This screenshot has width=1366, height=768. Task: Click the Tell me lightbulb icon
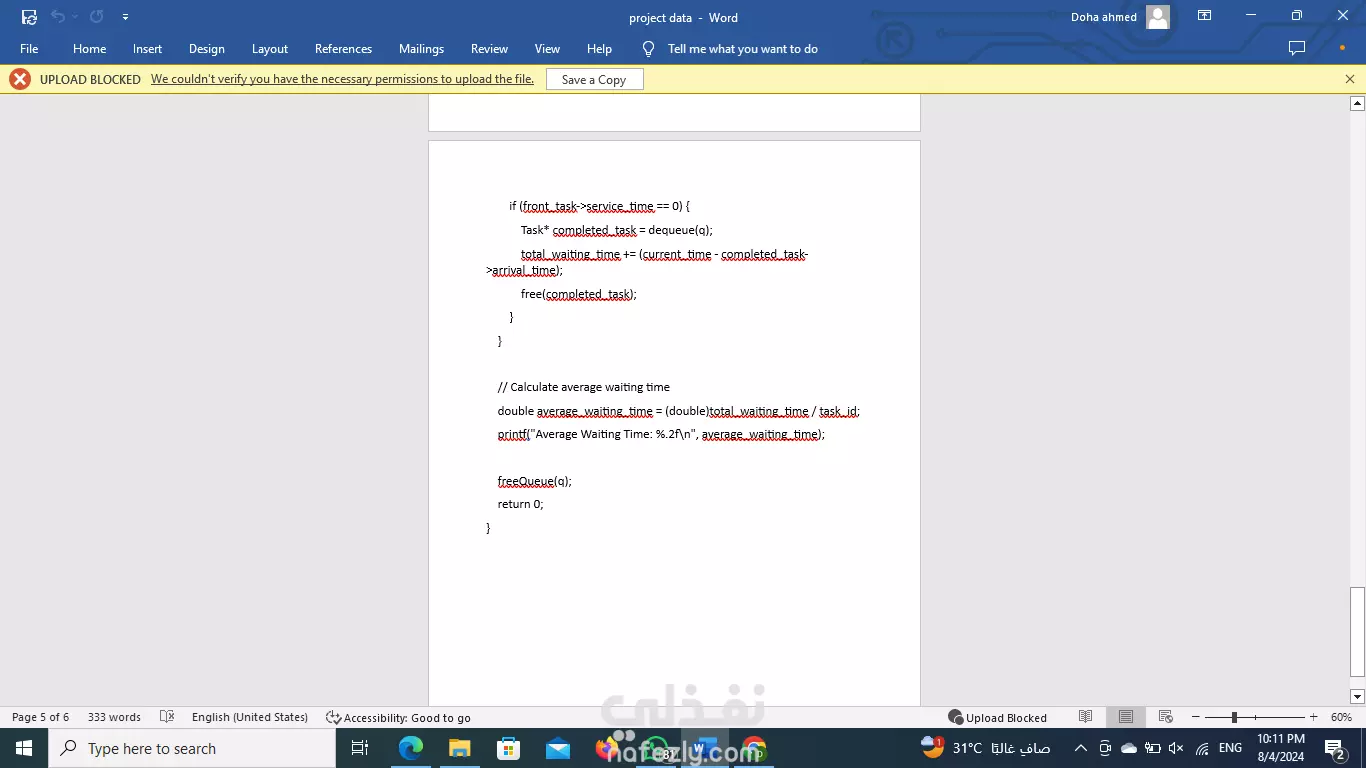pyautogui.click(x=648, y=49)
